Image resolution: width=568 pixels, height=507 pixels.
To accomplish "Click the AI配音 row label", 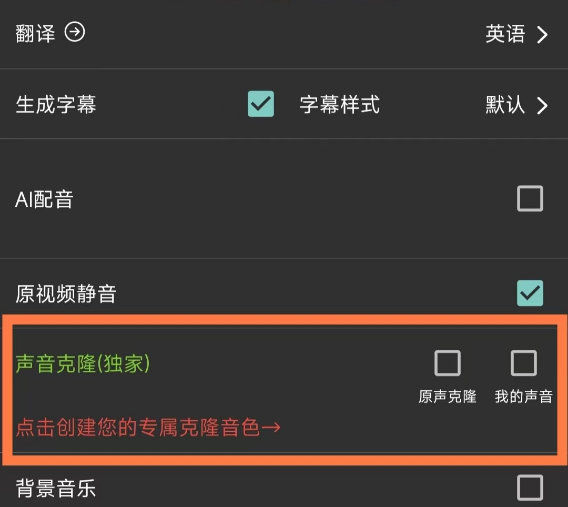I will (x=44, y=200).
